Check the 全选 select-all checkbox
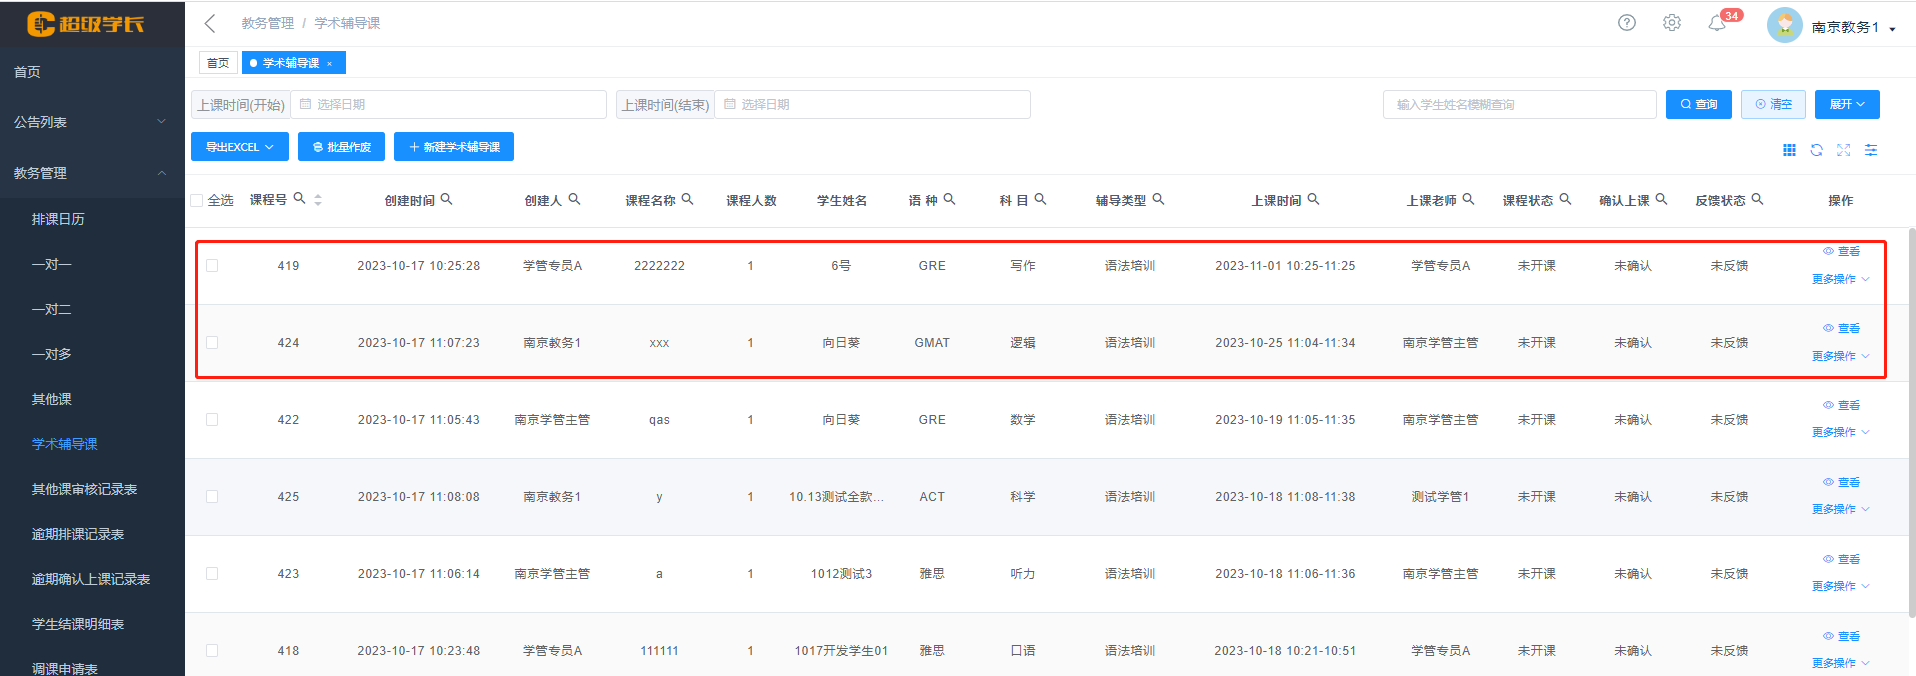The height and width of the screenshot is (676, 1916). click(x=197, y=201)
